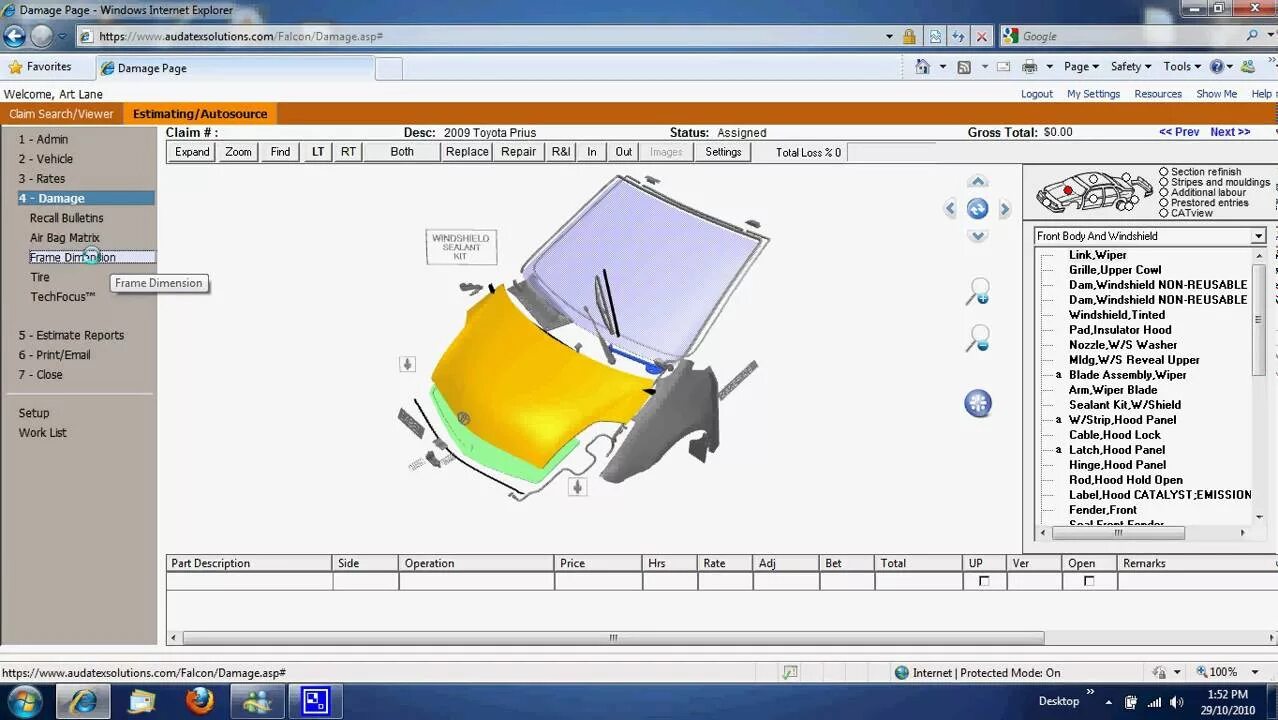Select the Section refinish radio button

1164,172
